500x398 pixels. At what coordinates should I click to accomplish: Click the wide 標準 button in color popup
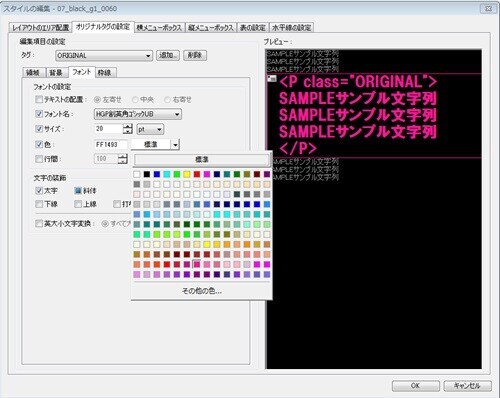pyautogui.click(x=201, y=160)
